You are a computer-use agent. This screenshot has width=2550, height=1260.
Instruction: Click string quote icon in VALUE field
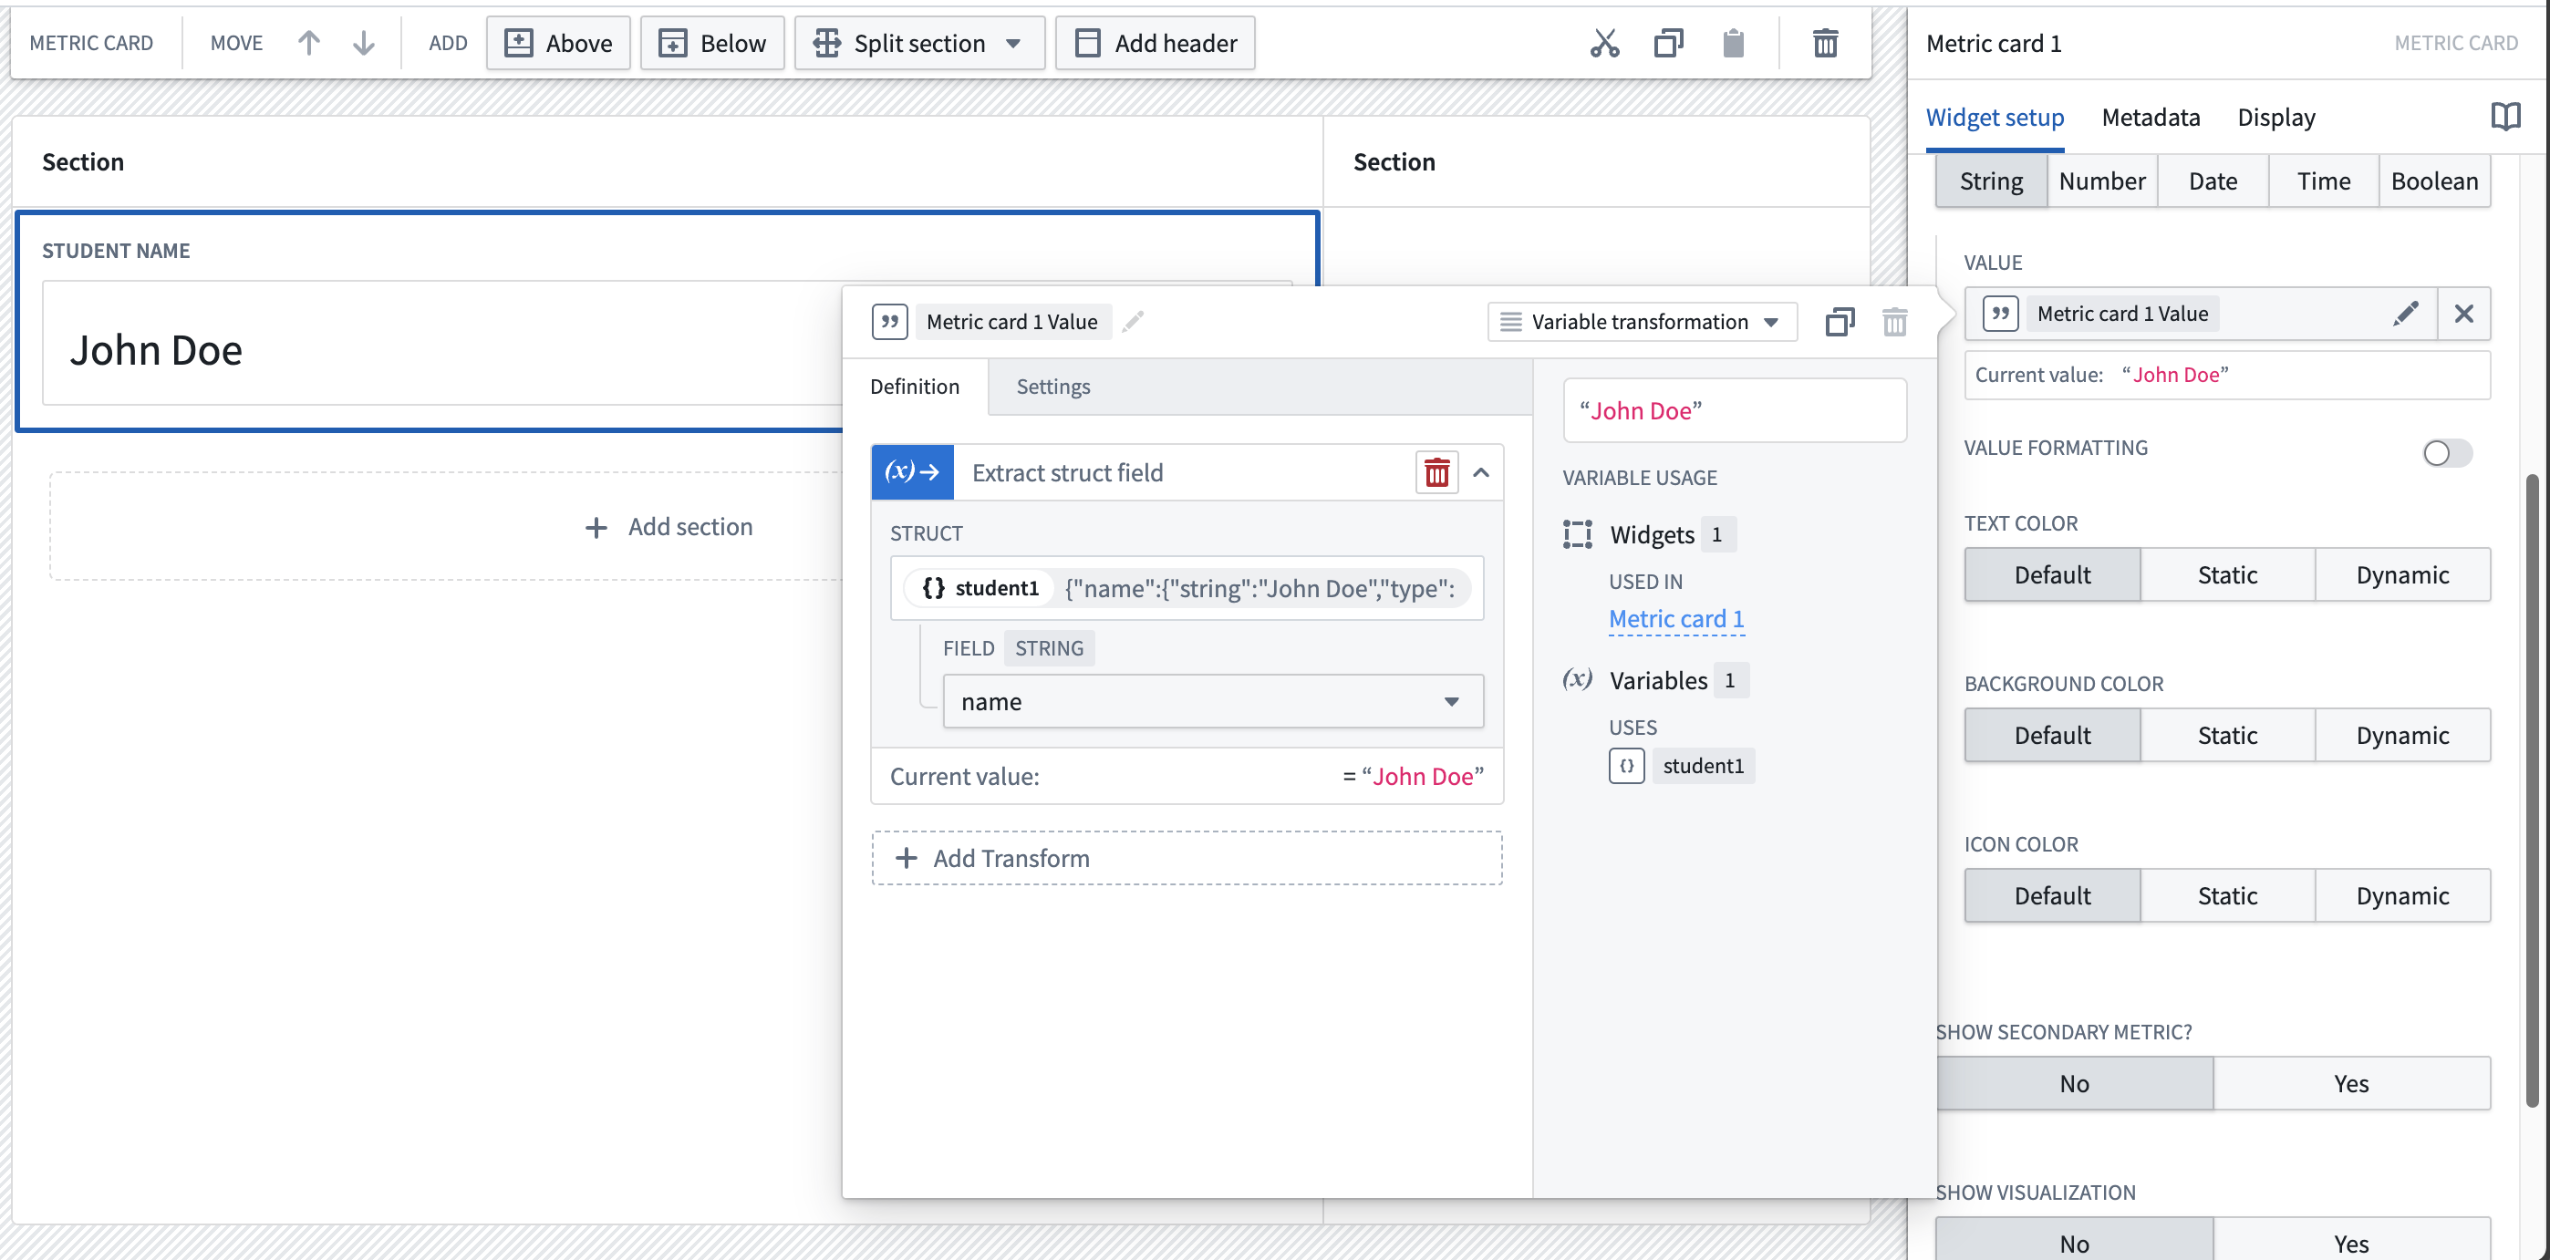(x=2000, y=314)
